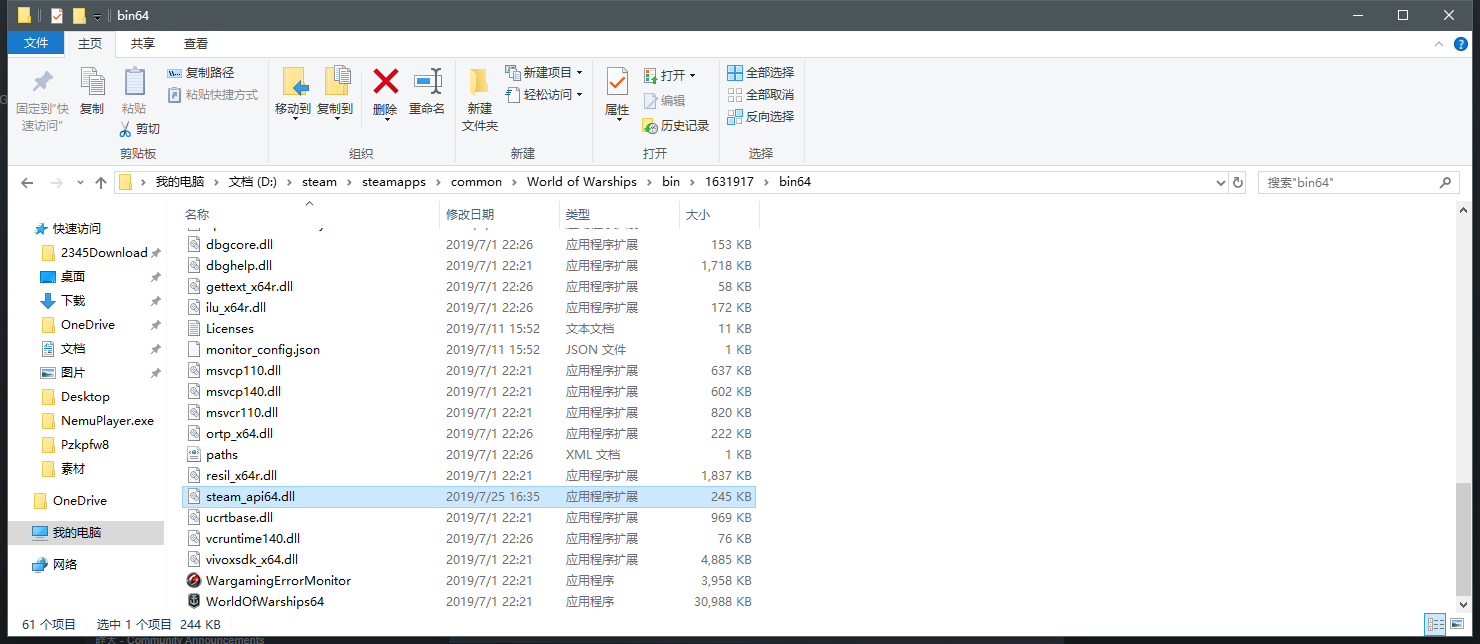The image size is (1480, 644).
Task: Select the Quick access tree node
Action: point(77,229)
